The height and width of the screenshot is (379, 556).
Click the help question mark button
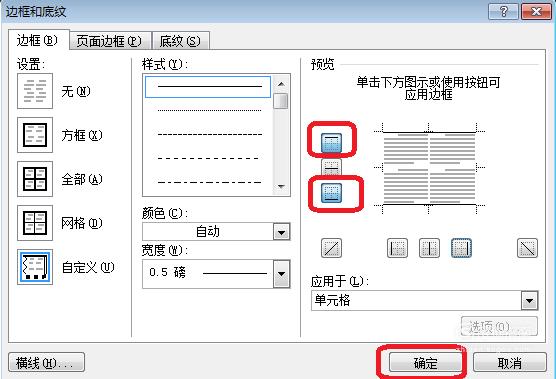coord(504,12)
